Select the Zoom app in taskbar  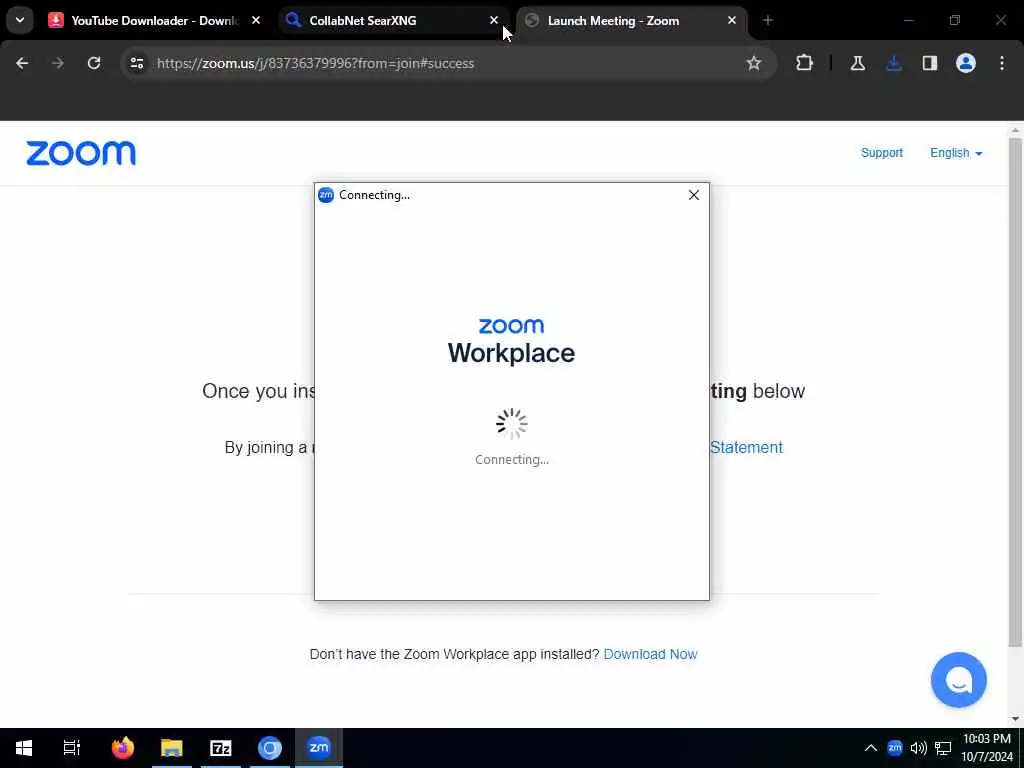pos(319,748)
